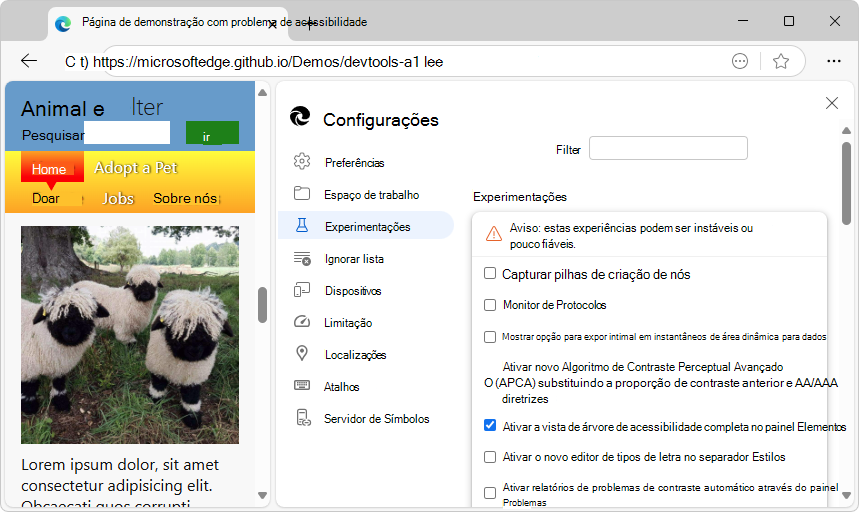
Task: Click the Espaço de trabalho folder icon
Action: pyautogui.click(x=302, y=194)
